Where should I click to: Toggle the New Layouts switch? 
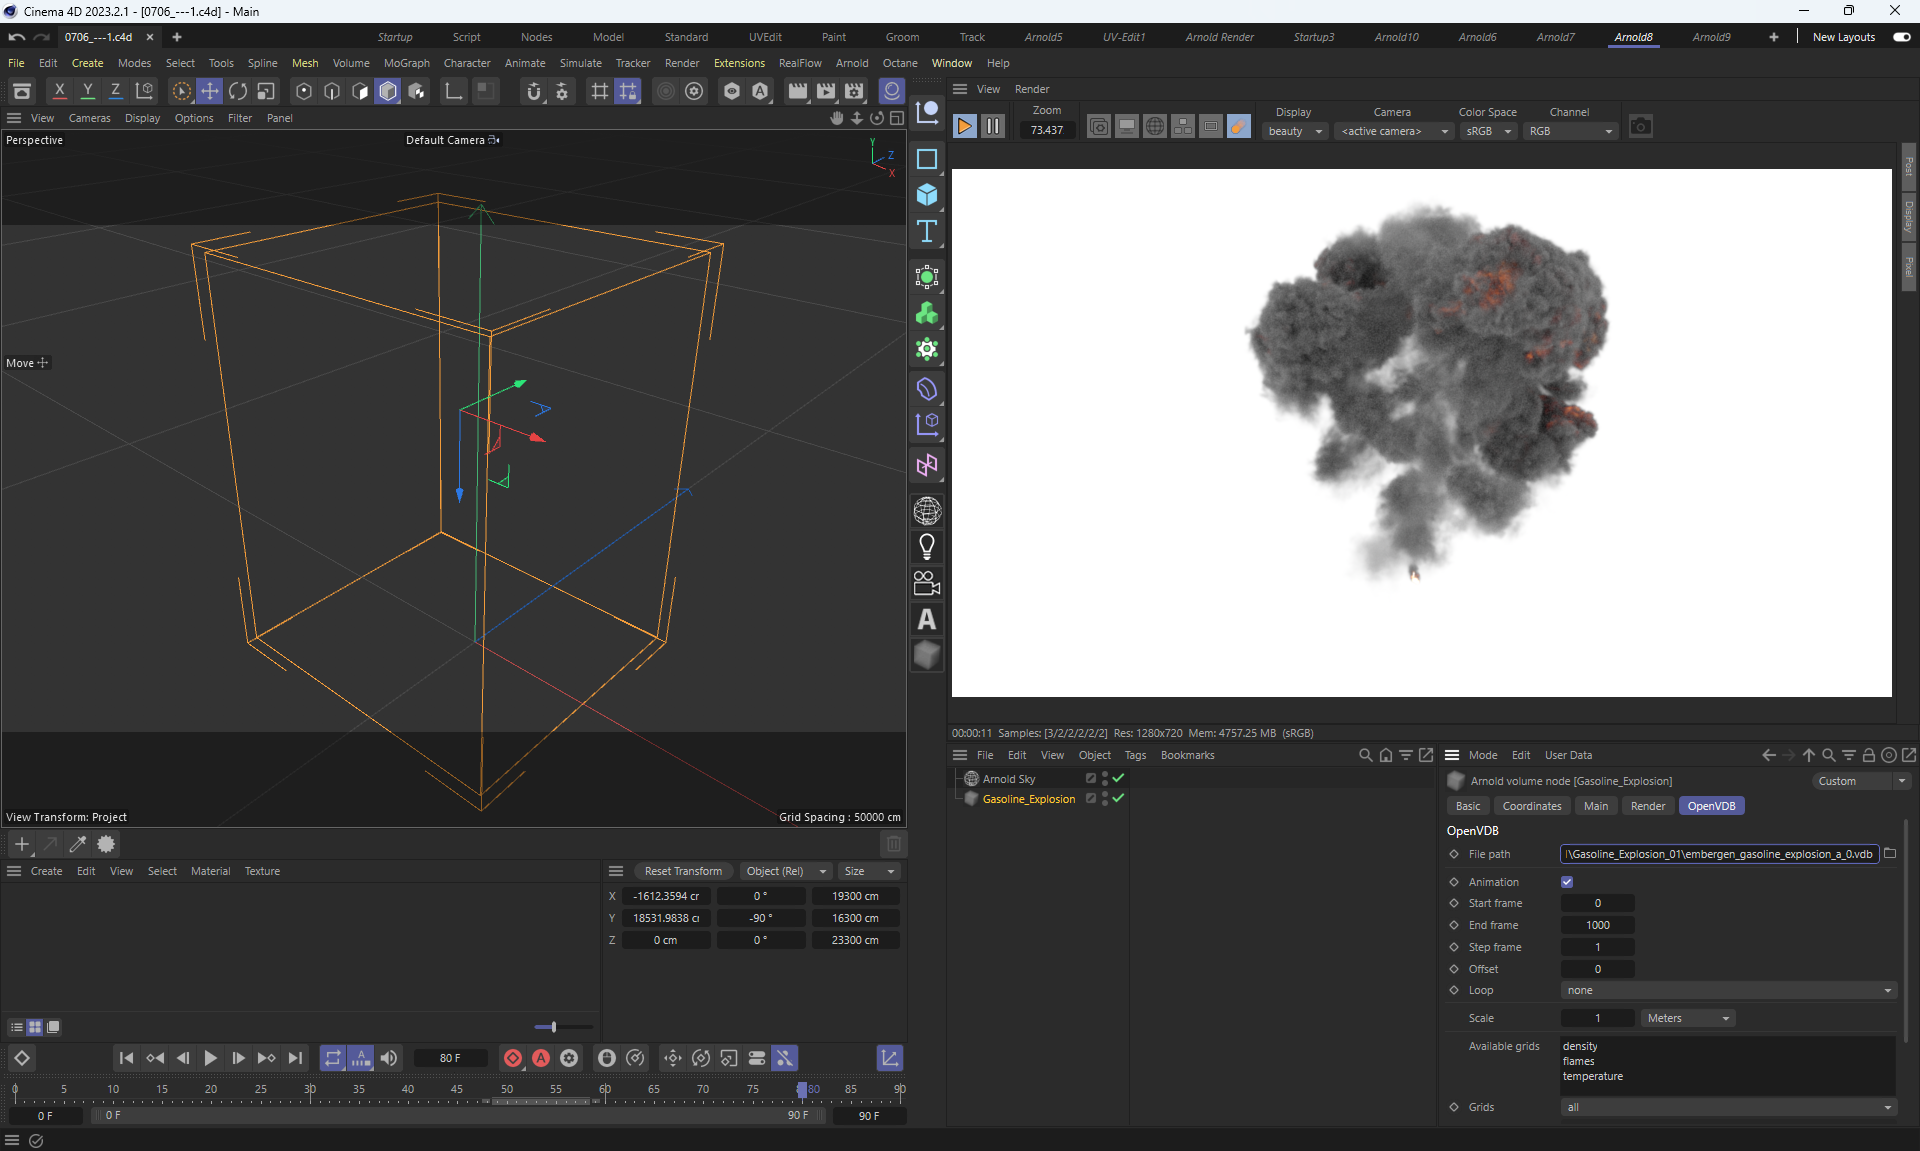tap(1901, 37)
